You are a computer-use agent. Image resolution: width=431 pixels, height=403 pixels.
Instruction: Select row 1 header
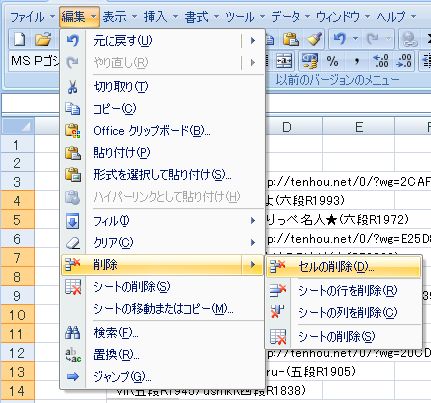pyautogui.click(x=17, y=145)
